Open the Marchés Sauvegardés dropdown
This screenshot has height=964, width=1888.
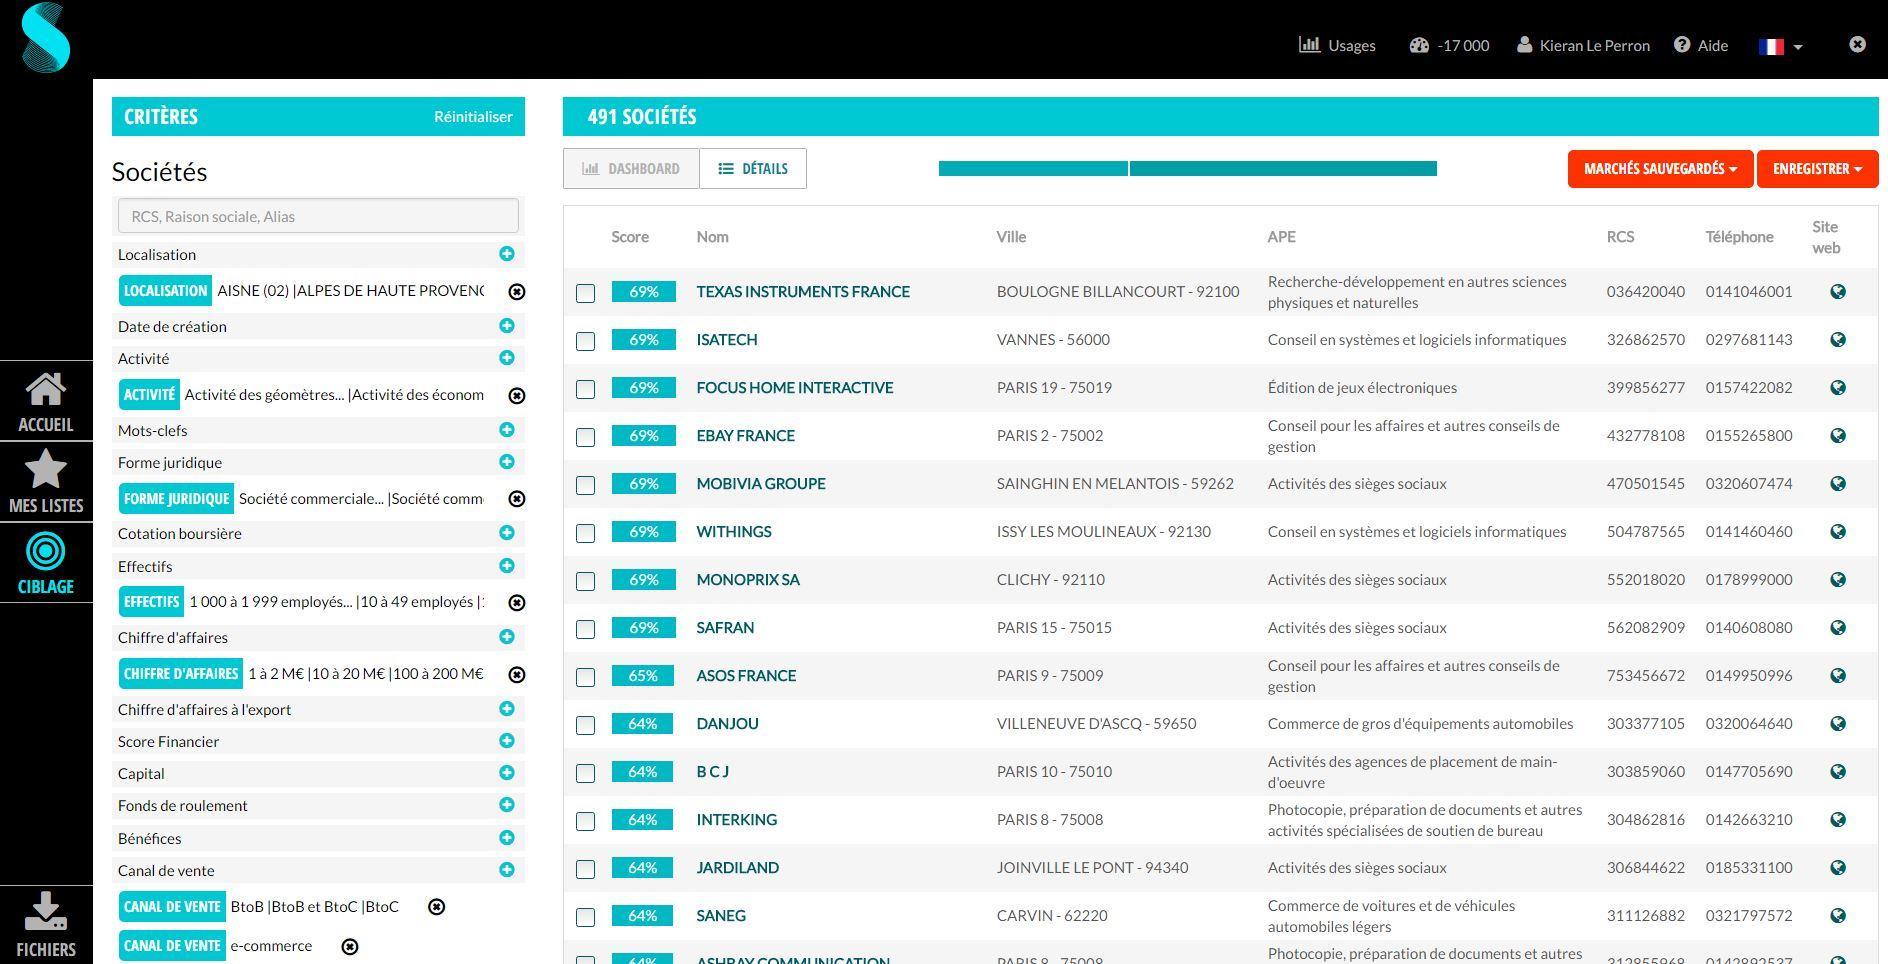click(x=1658, y=168)
